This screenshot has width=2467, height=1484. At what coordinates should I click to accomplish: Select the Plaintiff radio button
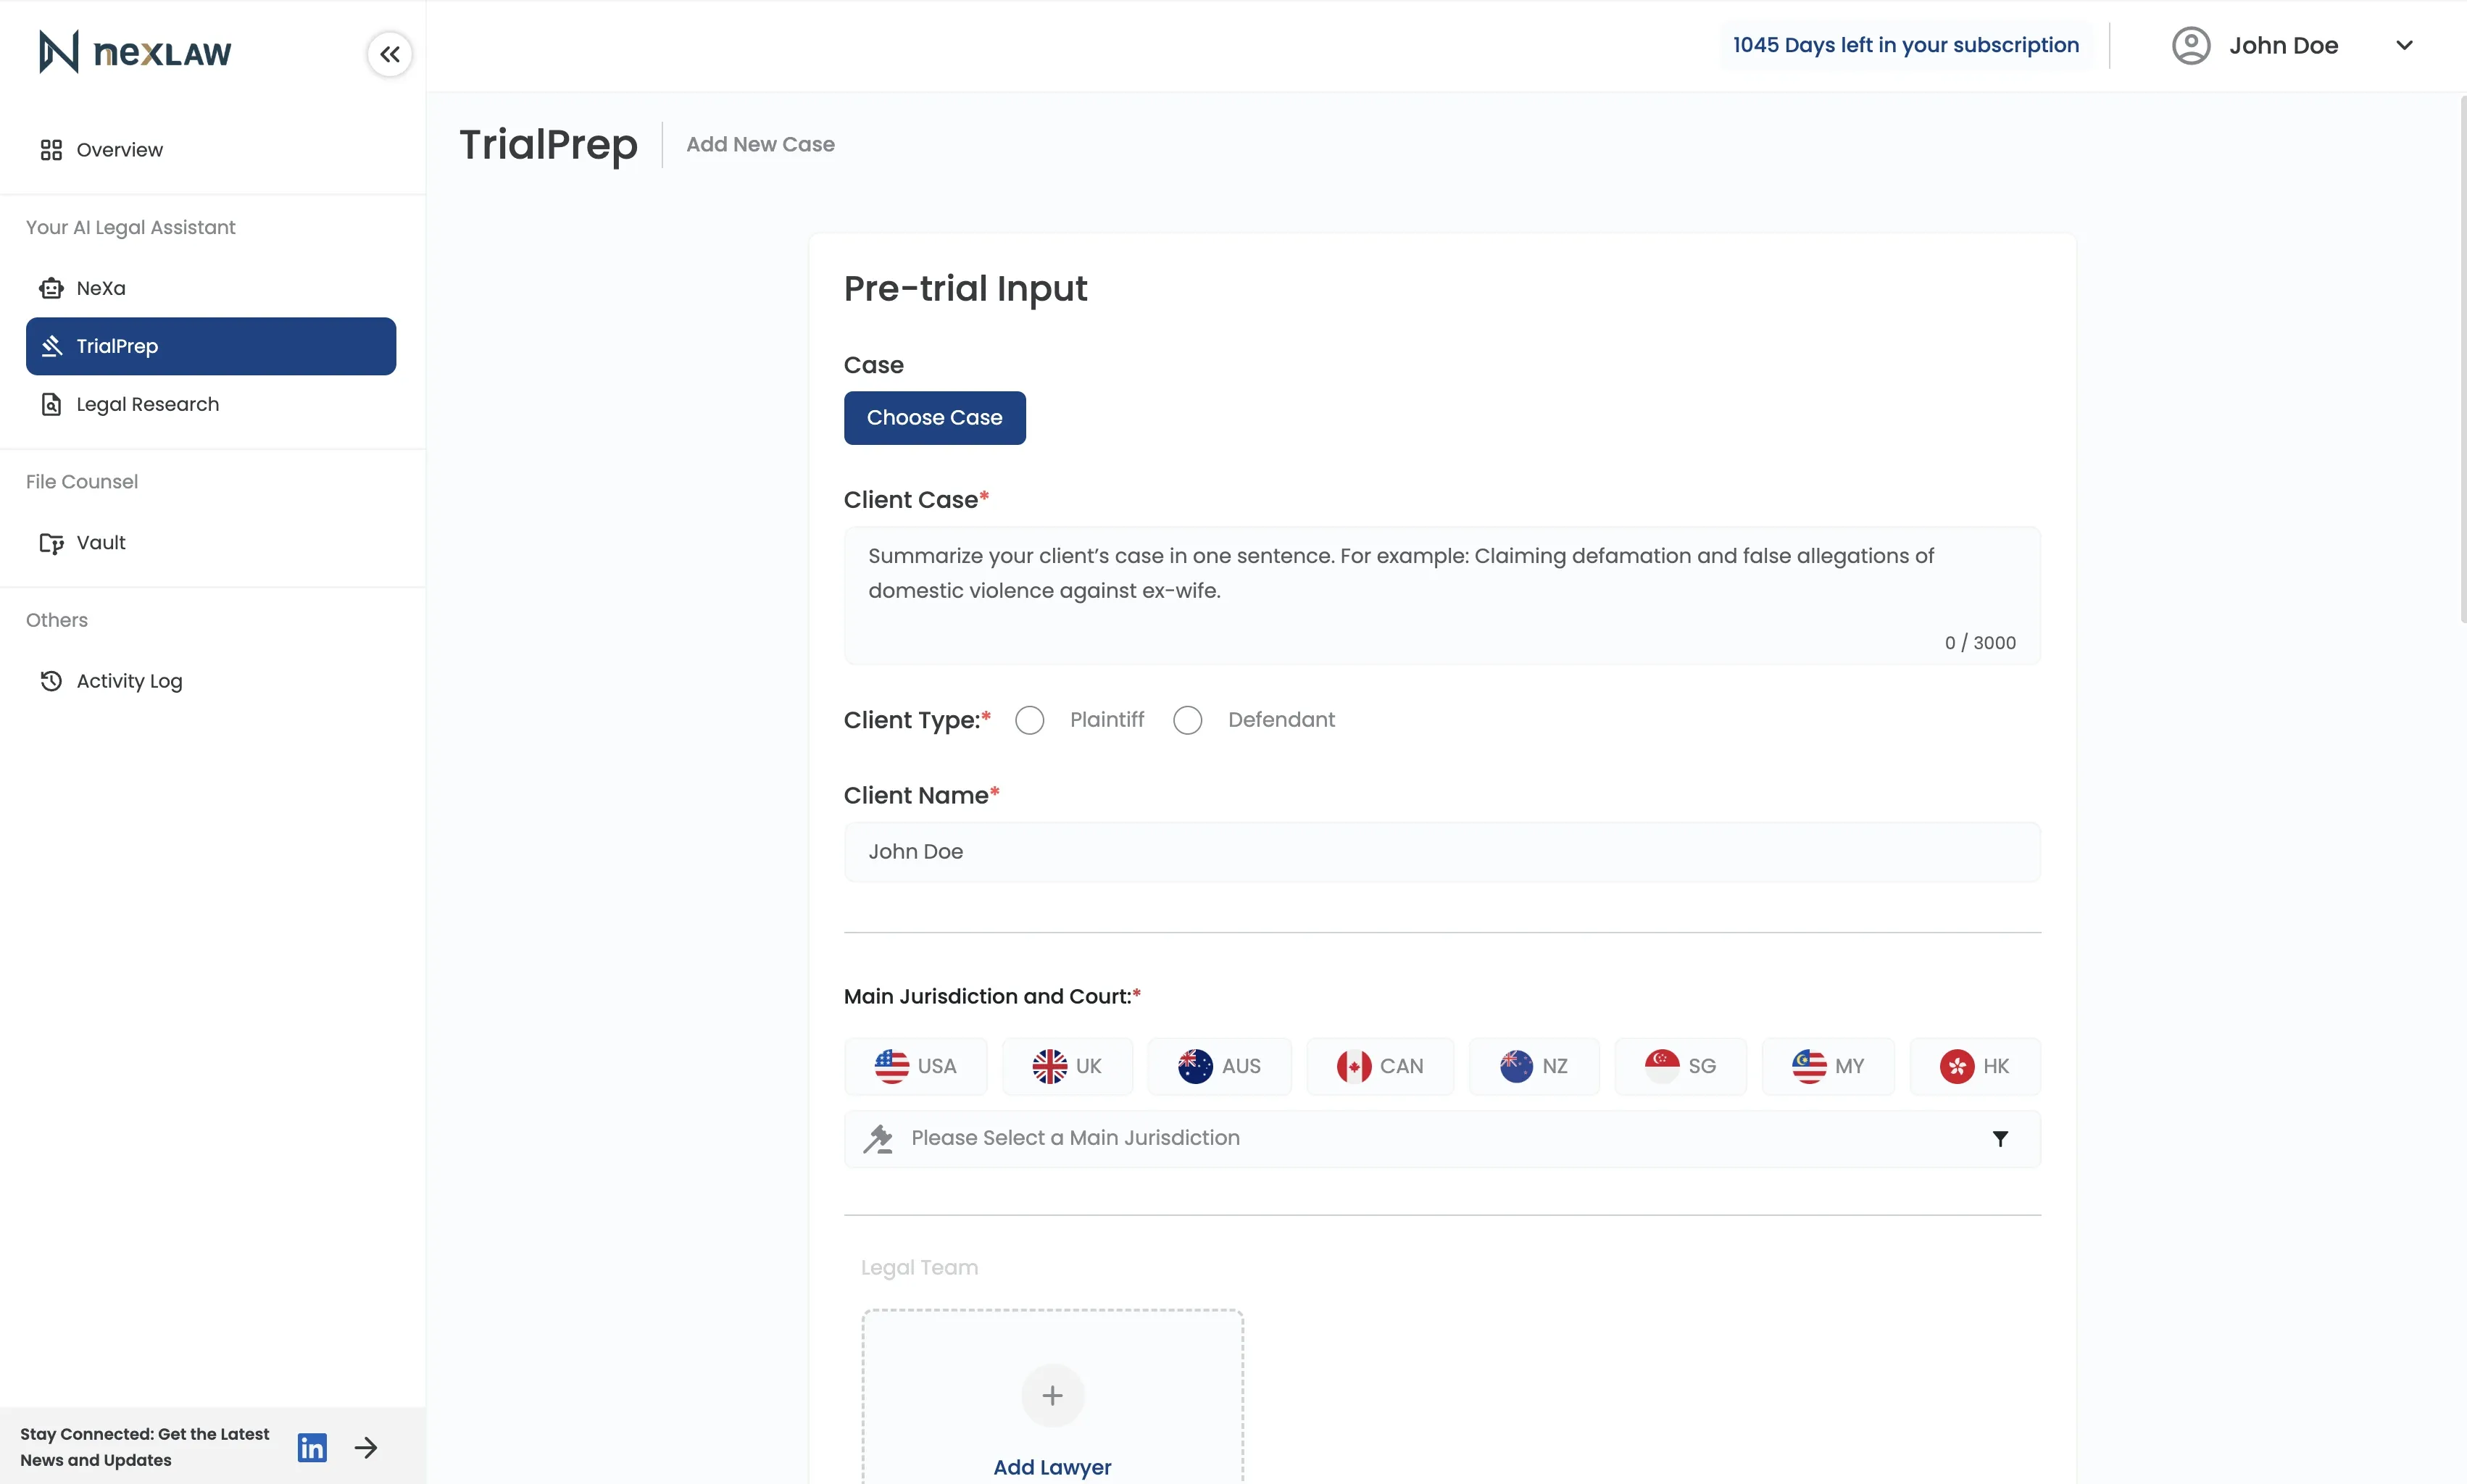[x=1030, y=720]
